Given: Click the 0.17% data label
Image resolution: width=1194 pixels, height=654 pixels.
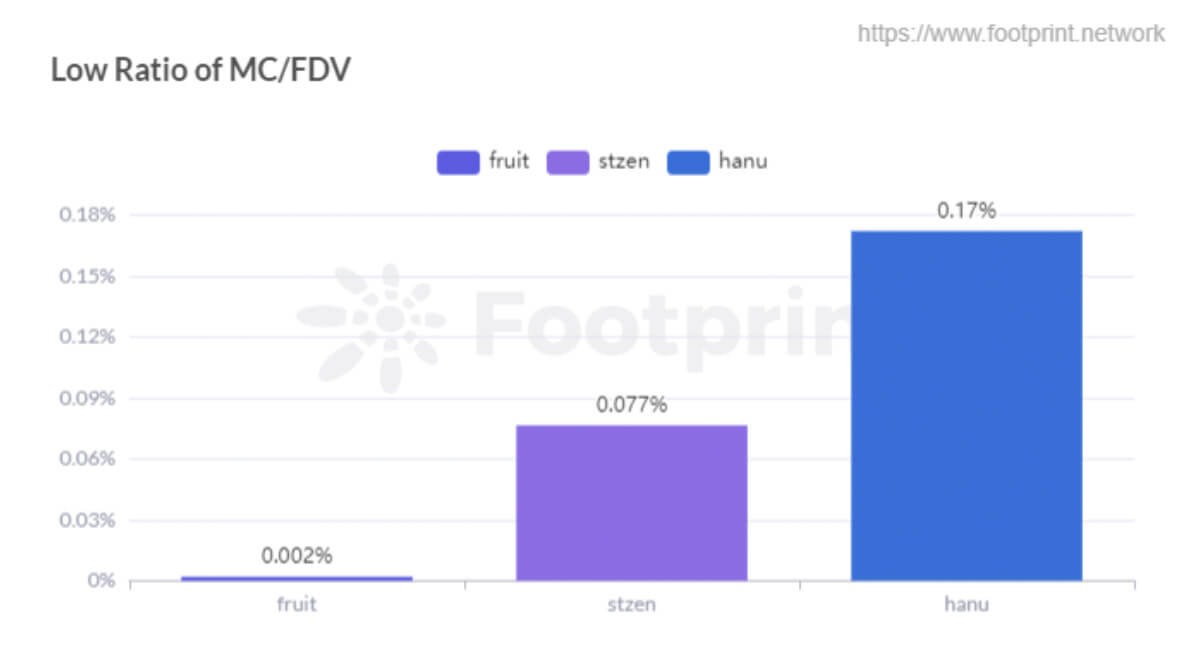Looking at the screenshot, I should point(966,211).
